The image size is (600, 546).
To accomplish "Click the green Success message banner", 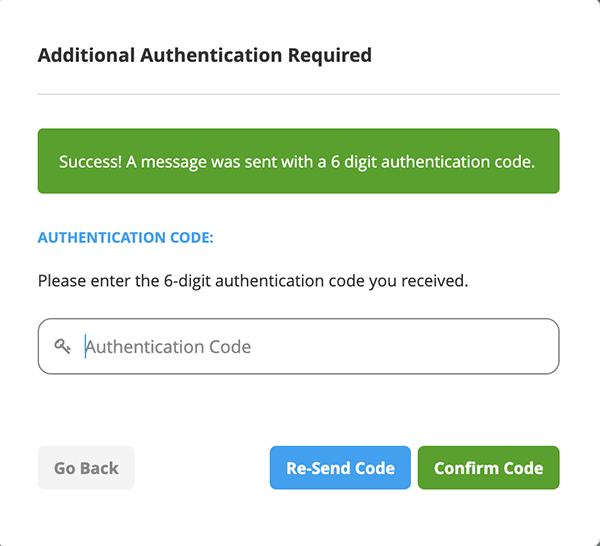I will point(298,161).
